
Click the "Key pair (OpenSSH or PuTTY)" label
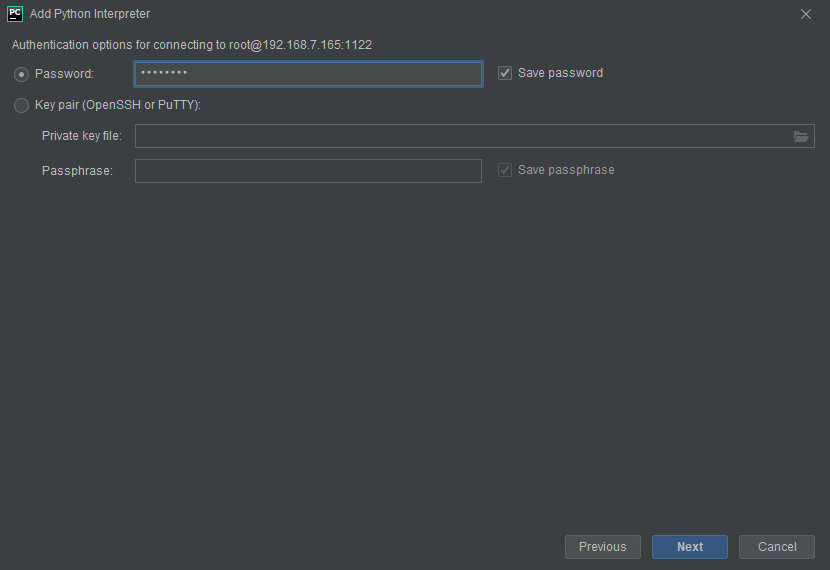tap(118, 105)
